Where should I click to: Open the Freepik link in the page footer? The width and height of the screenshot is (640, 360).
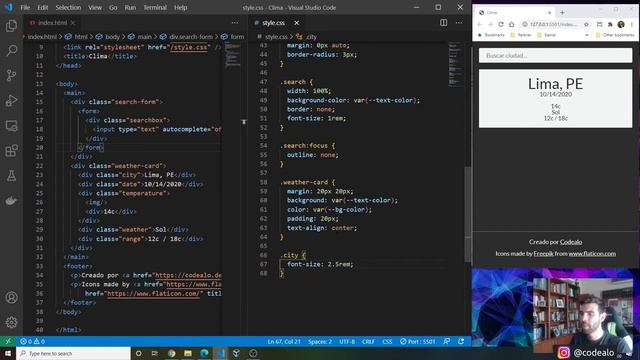[543, 253]
